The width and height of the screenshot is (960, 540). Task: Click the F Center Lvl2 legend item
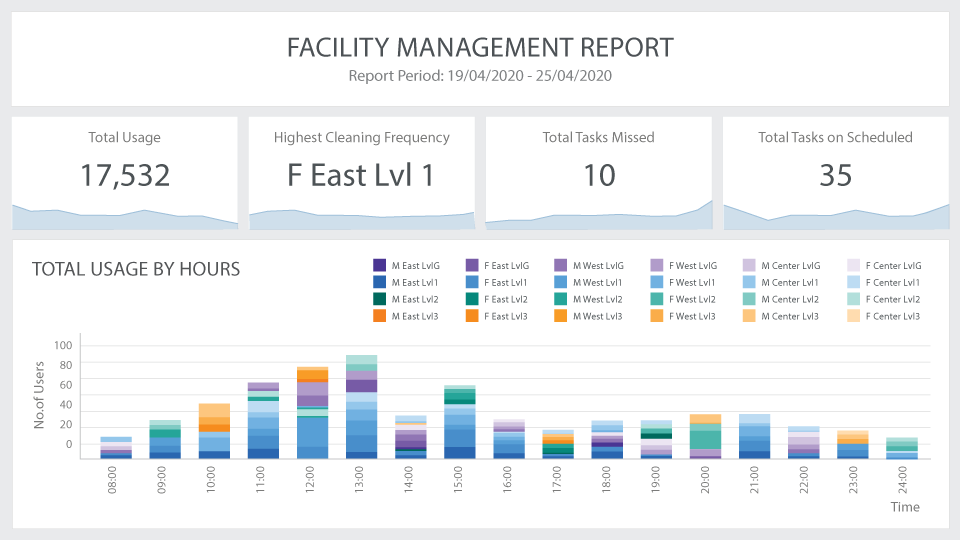(884, 299)
